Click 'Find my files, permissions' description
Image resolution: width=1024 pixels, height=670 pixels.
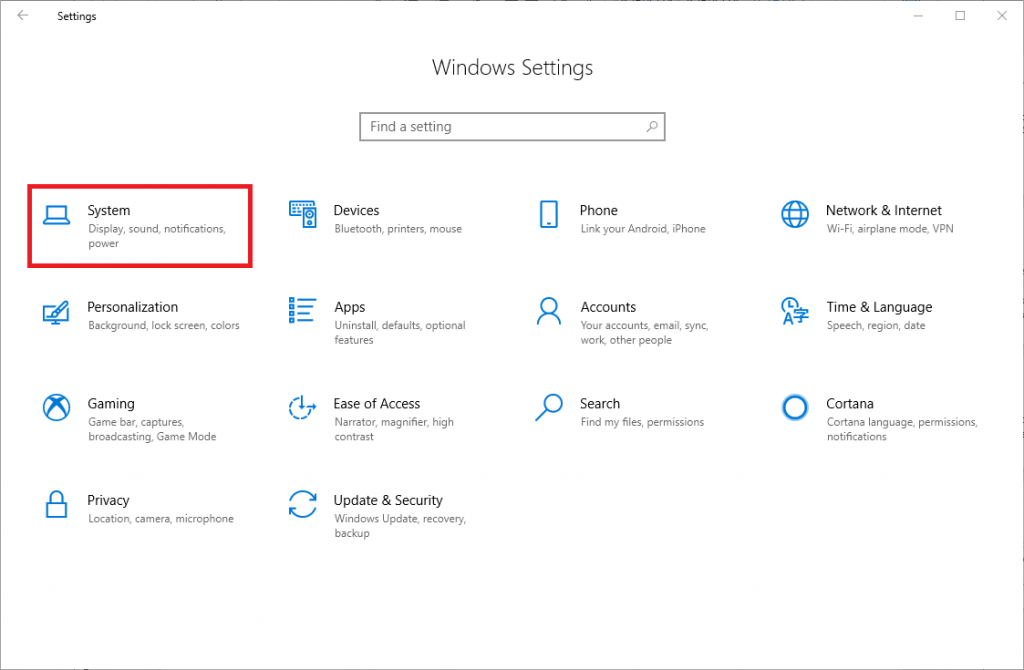642,422
